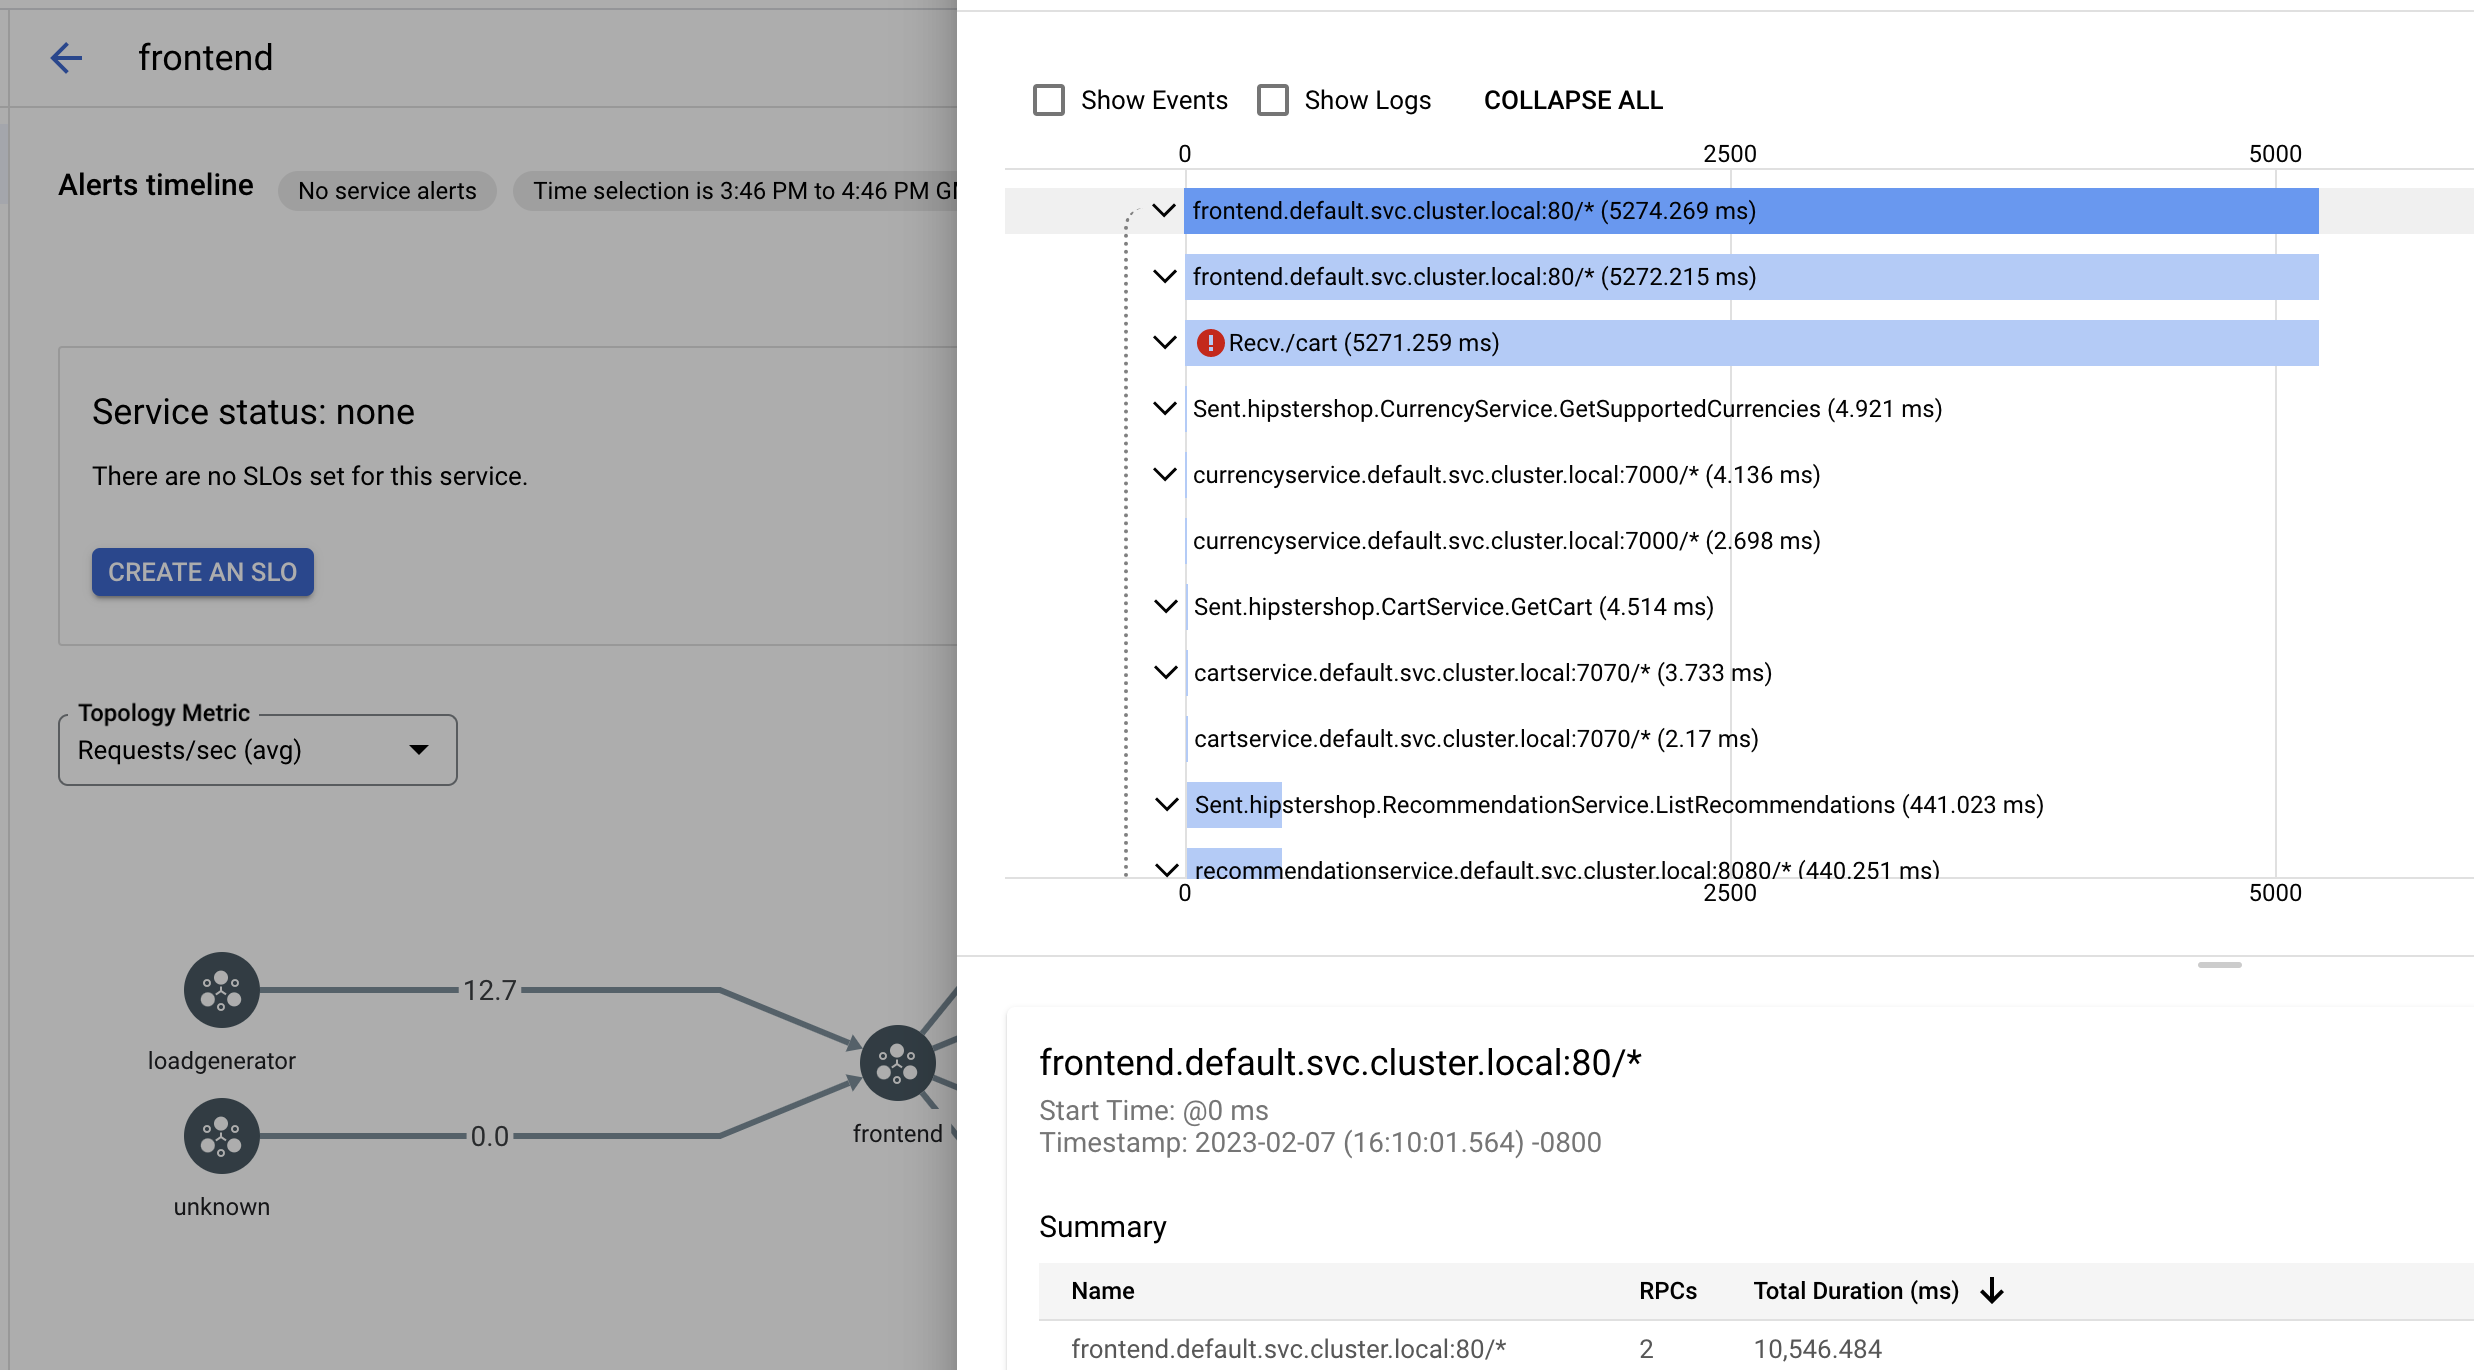The image size is (2474, 1370).
Task: Click CREATE AN SLO button
Action: (x=202, y=570)
